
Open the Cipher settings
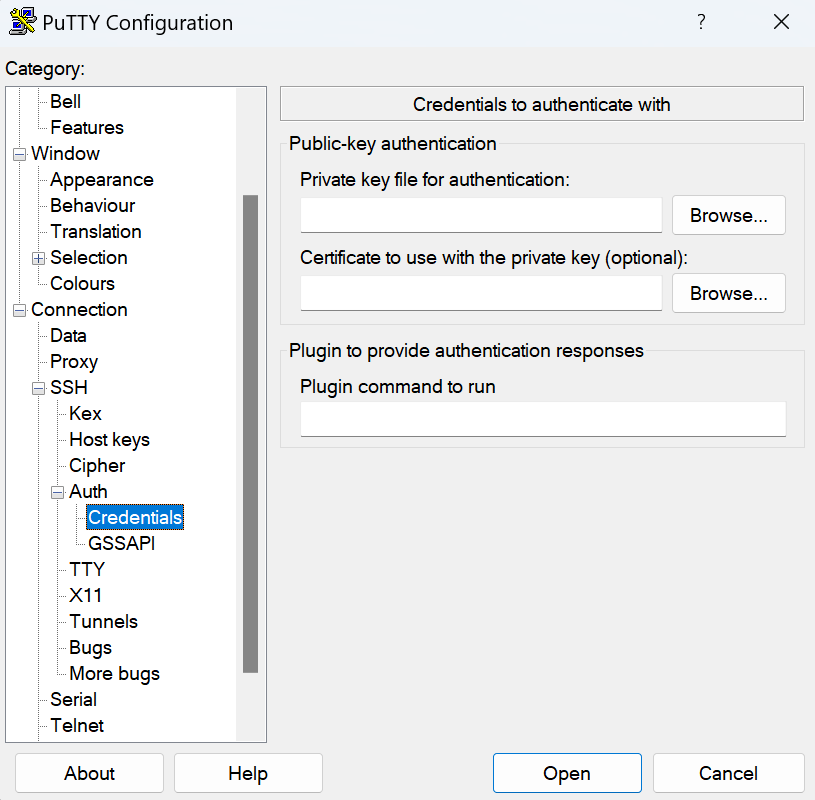pos(97,465)
